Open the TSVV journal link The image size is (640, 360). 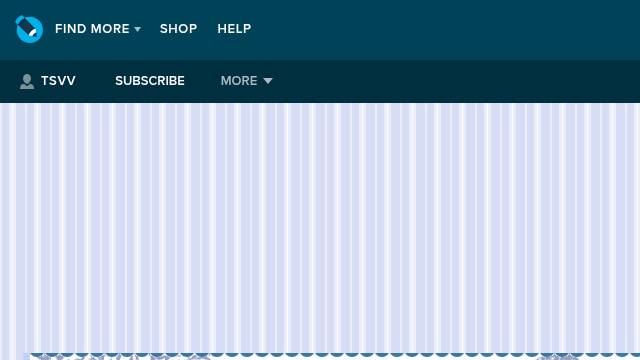58,81
